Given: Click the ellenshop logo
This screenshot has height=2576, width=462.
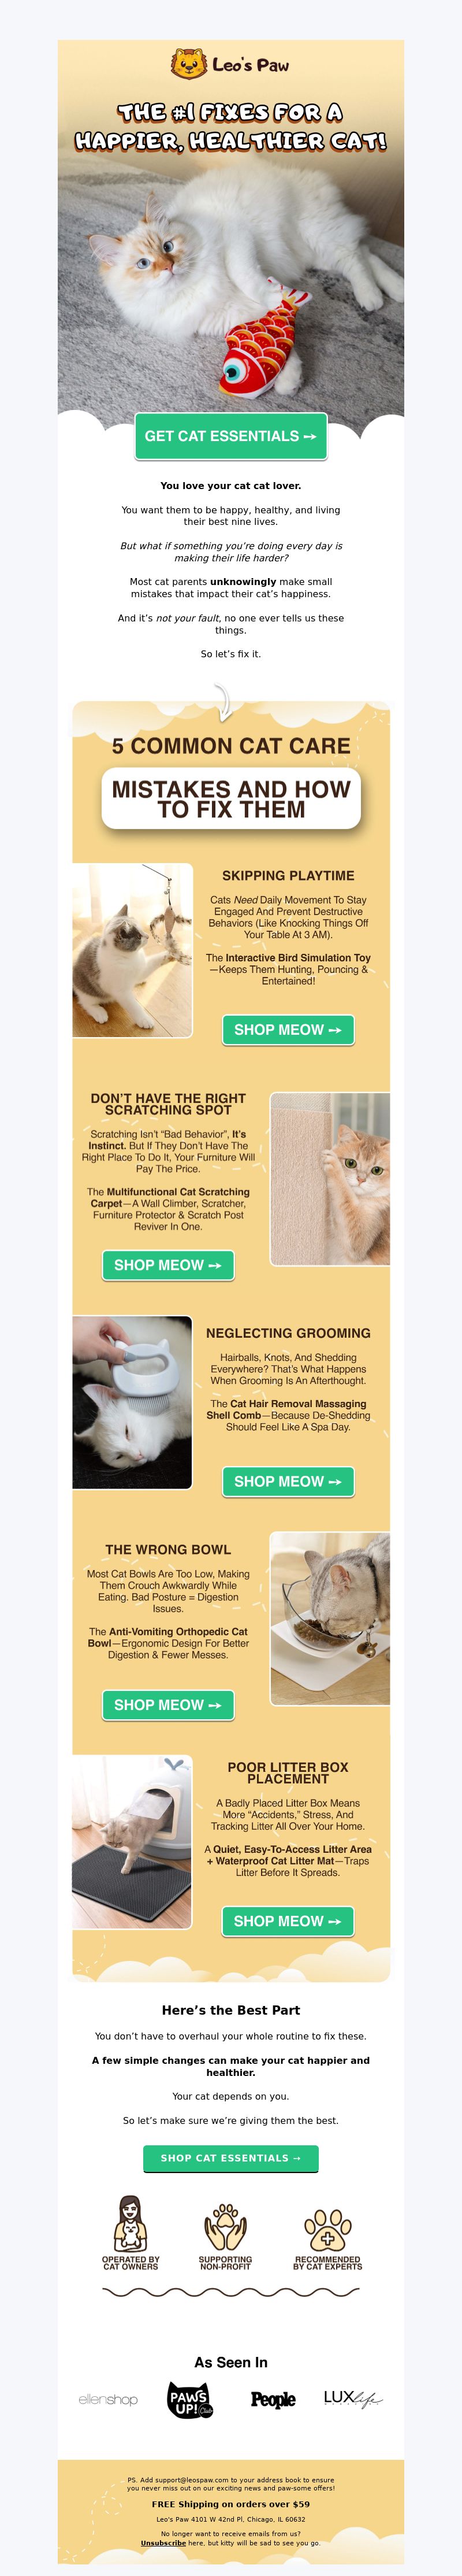Looking at the screenshot, I should [x=108, y=2399].
